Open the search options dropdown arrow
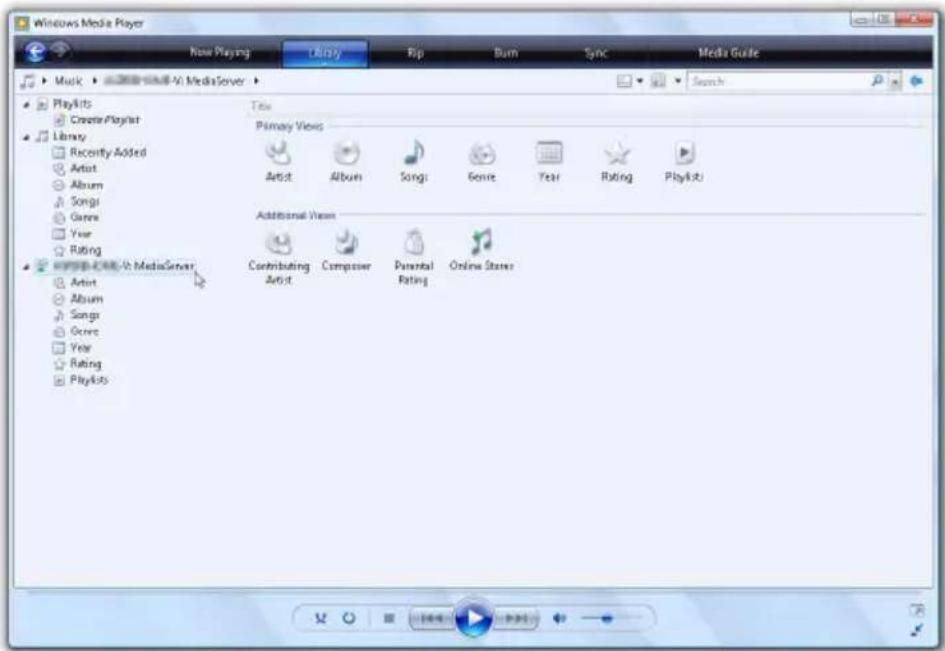This screenshot has height=651, width=945. pyautogui.click(x=896, y=81)
